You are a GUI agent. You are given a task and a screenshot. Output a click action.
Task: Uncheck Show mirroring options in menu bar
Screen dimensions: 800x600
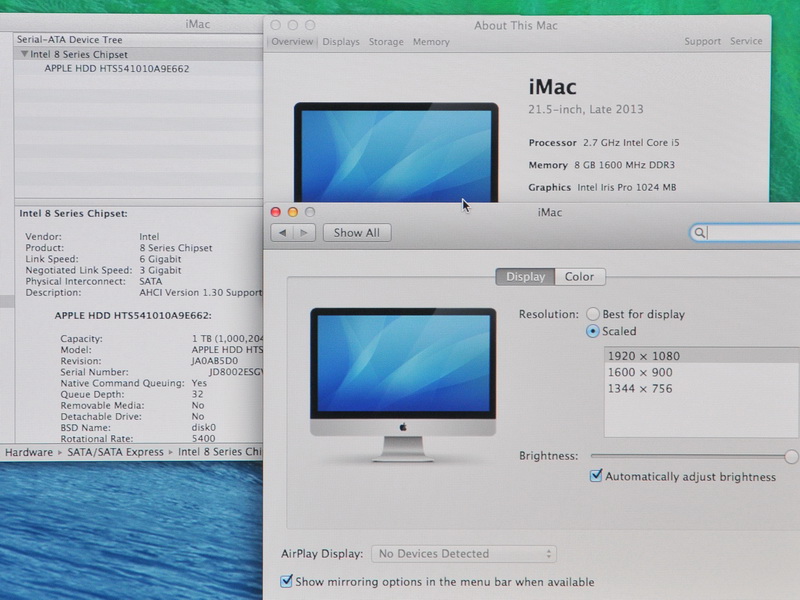tap(286, 581)
